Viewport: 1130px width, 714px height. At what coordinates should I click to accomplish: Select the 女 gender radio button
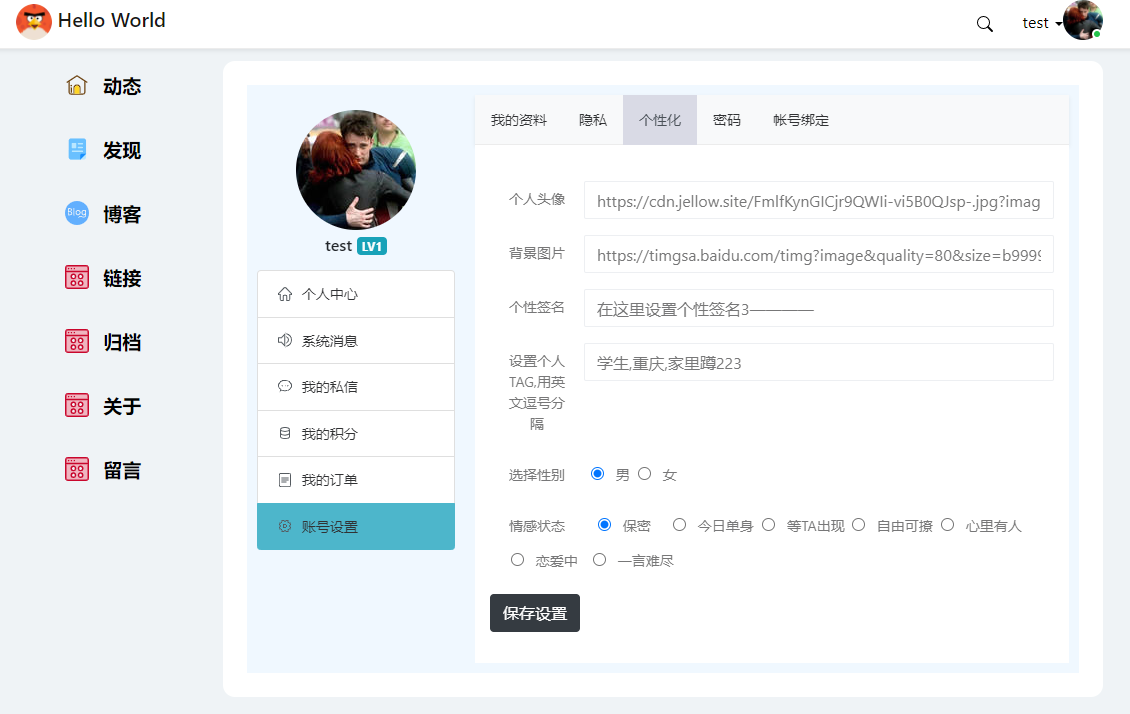tap(644, 473)
